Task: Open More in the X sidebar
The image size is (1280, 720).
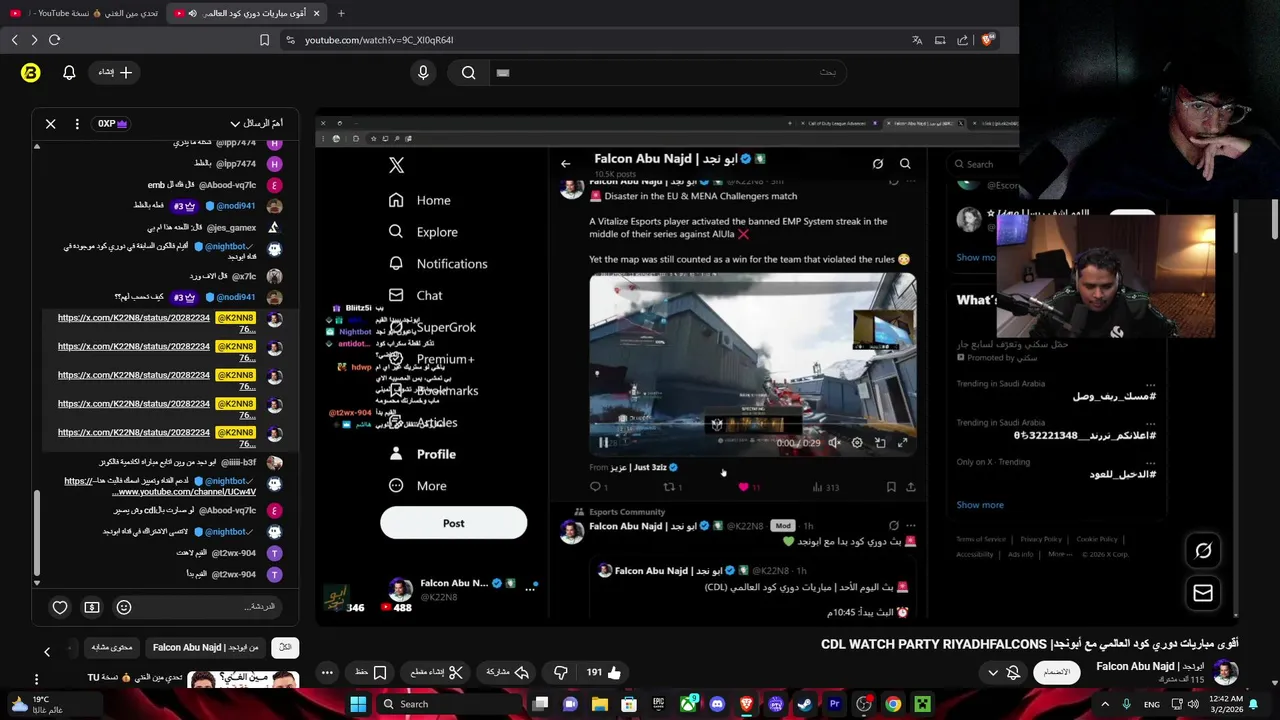Action: click(x=418, y=486)
